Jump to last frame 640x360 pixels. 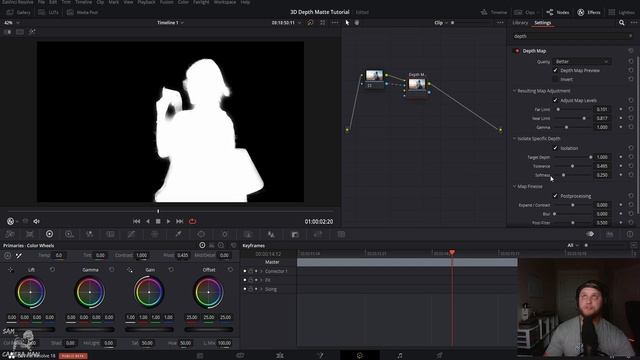(x=180, y=221)
